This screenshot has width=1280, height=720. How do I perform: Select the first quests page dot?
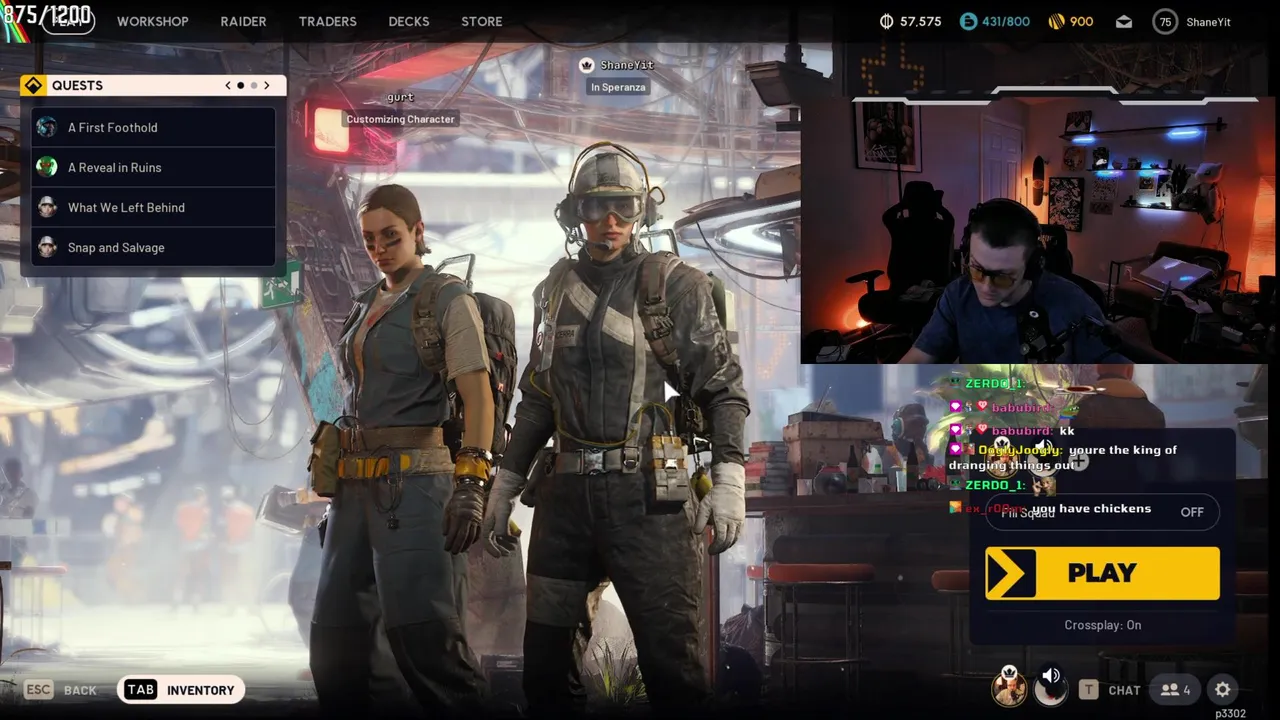click(x=240, y=85)
